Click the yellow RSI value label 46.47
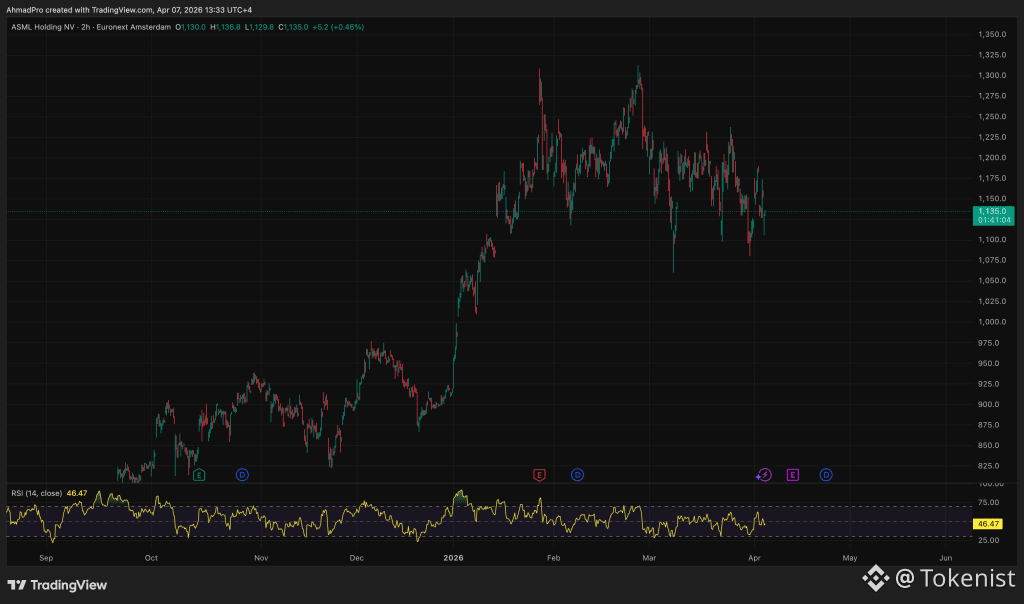This screenshot has height=604, width=1024. click(988, 524)
